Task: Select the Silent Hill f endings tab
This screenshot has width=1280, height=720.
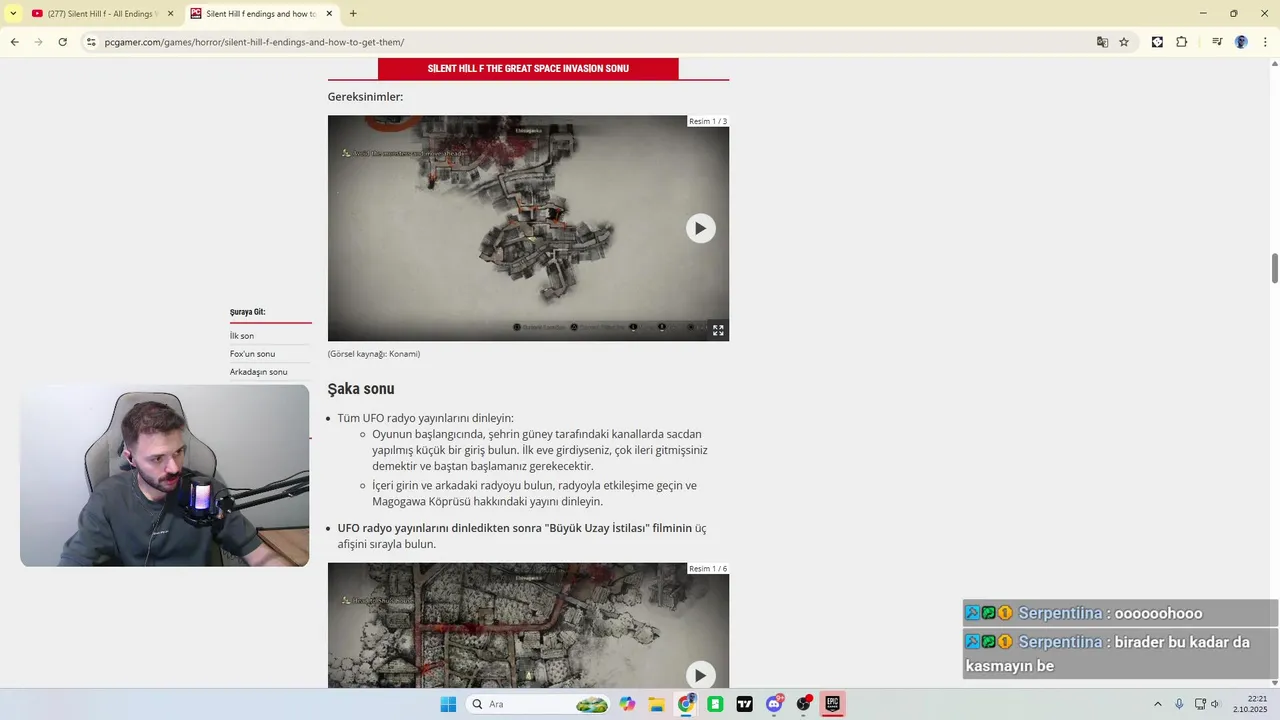Action: [262, 14]
